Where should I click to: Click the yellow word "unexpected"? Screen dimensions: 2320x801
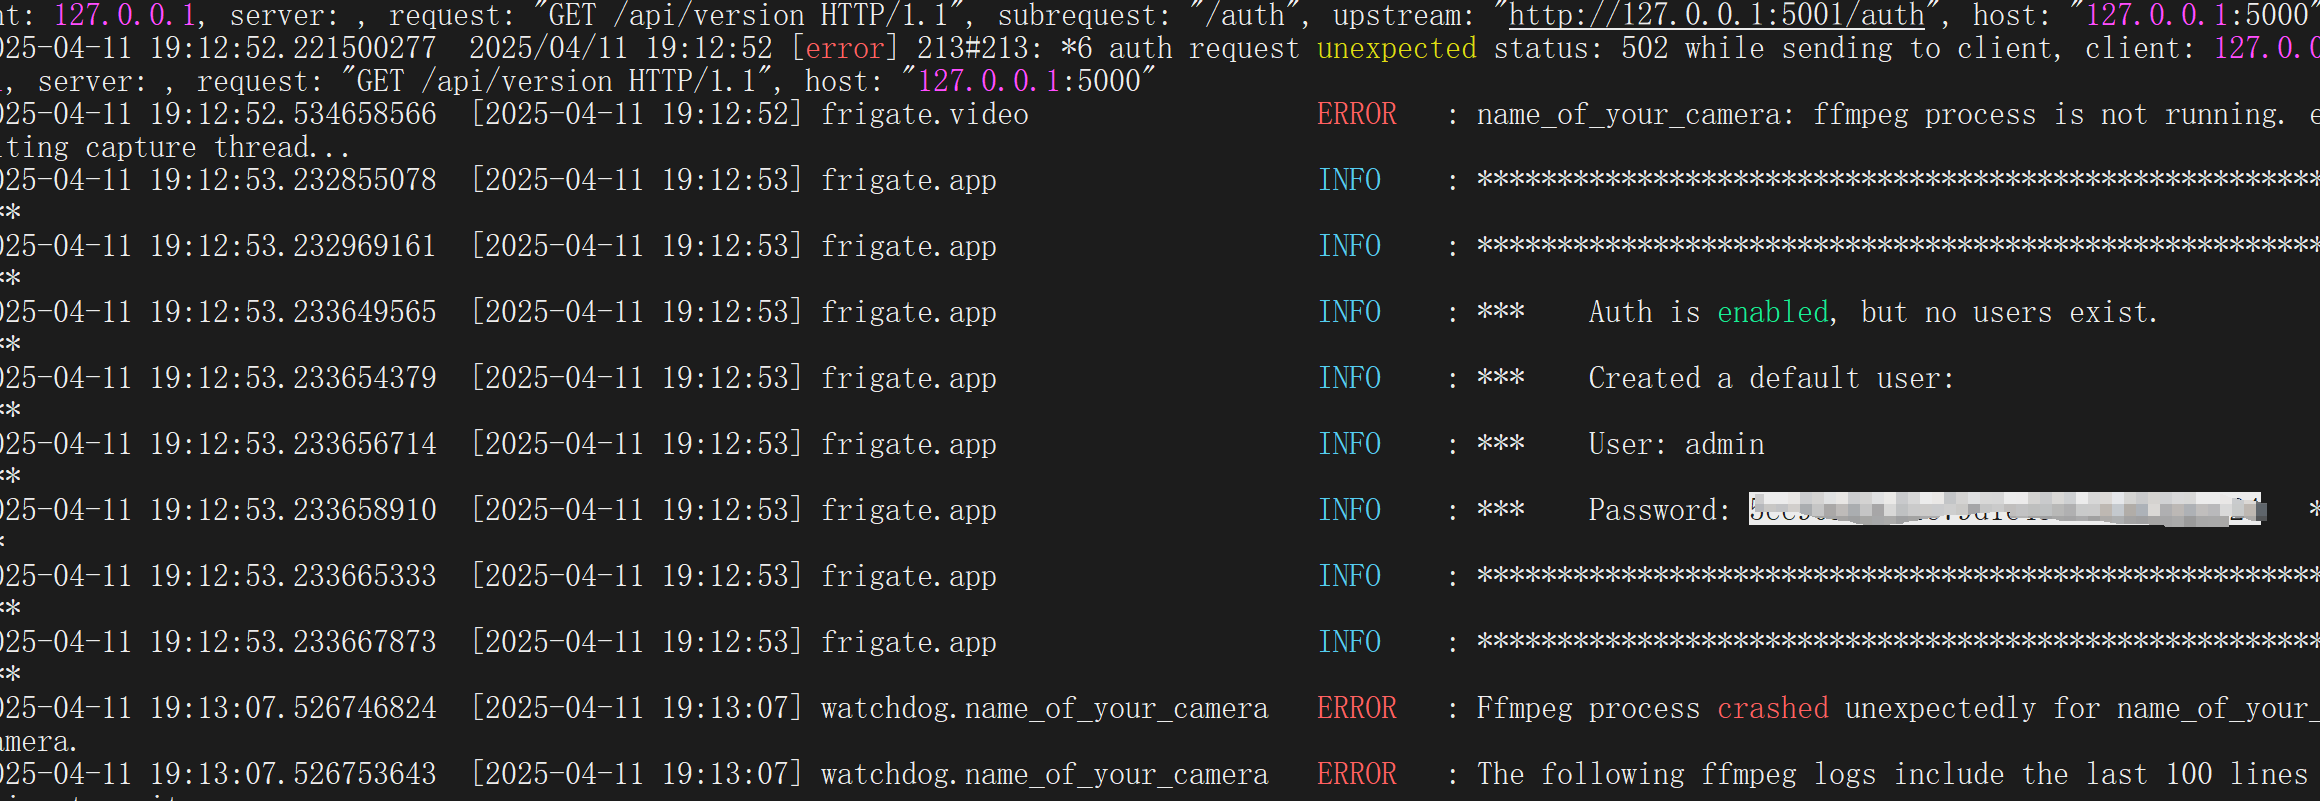coord(1396,49)
